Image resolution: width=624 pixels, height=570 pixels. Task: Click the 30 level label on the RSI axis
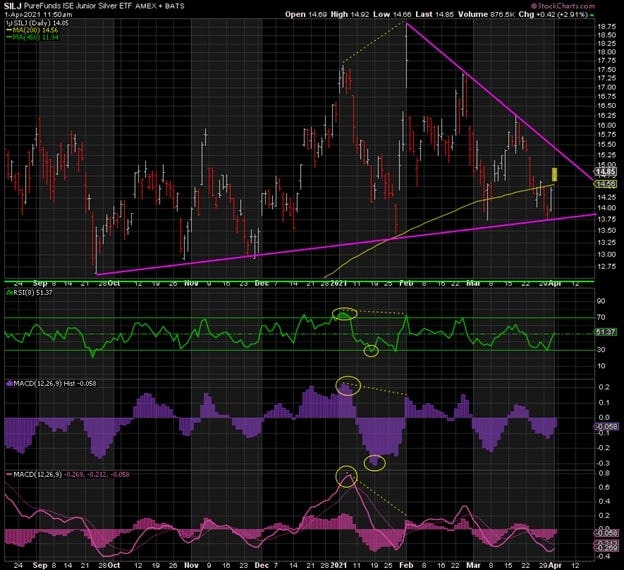pos(601,349)
